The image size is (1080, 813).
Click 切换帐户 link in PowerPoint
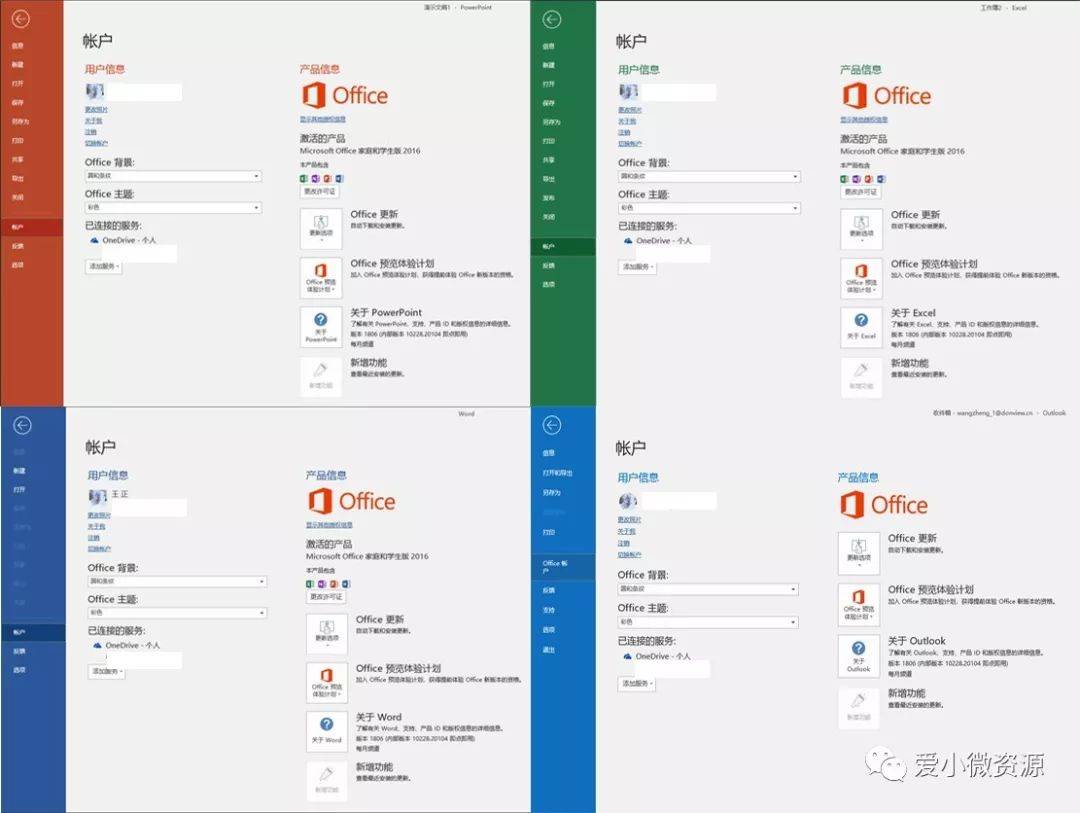(96, 143)
